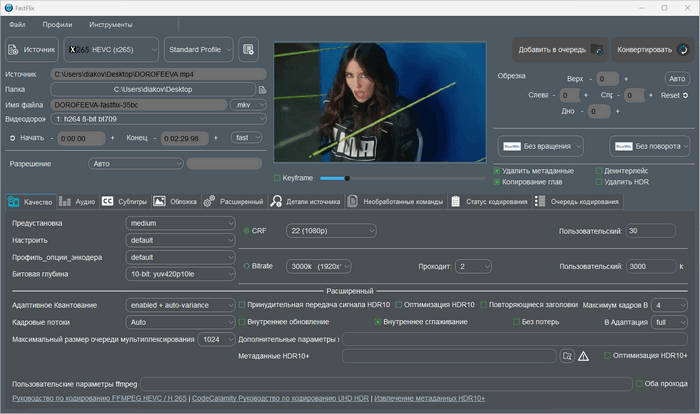Switch to the Расширенный tab
This screenshot has height=414, width=700.
pyautogui.click(x=234, y=202)
